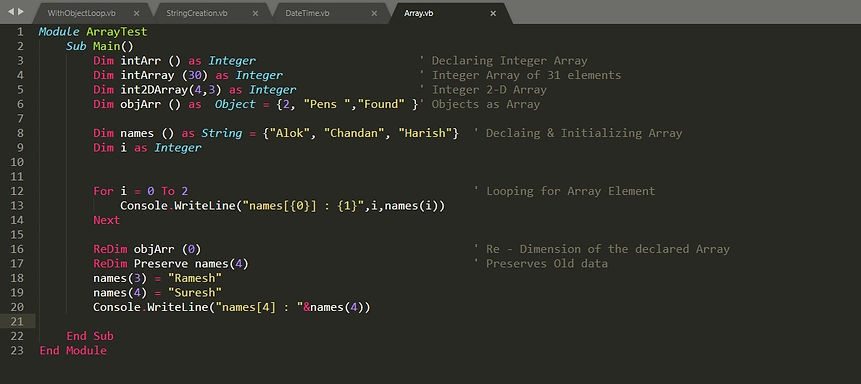Click the comment 'Integer 2-D Array'

click(489, 90)
